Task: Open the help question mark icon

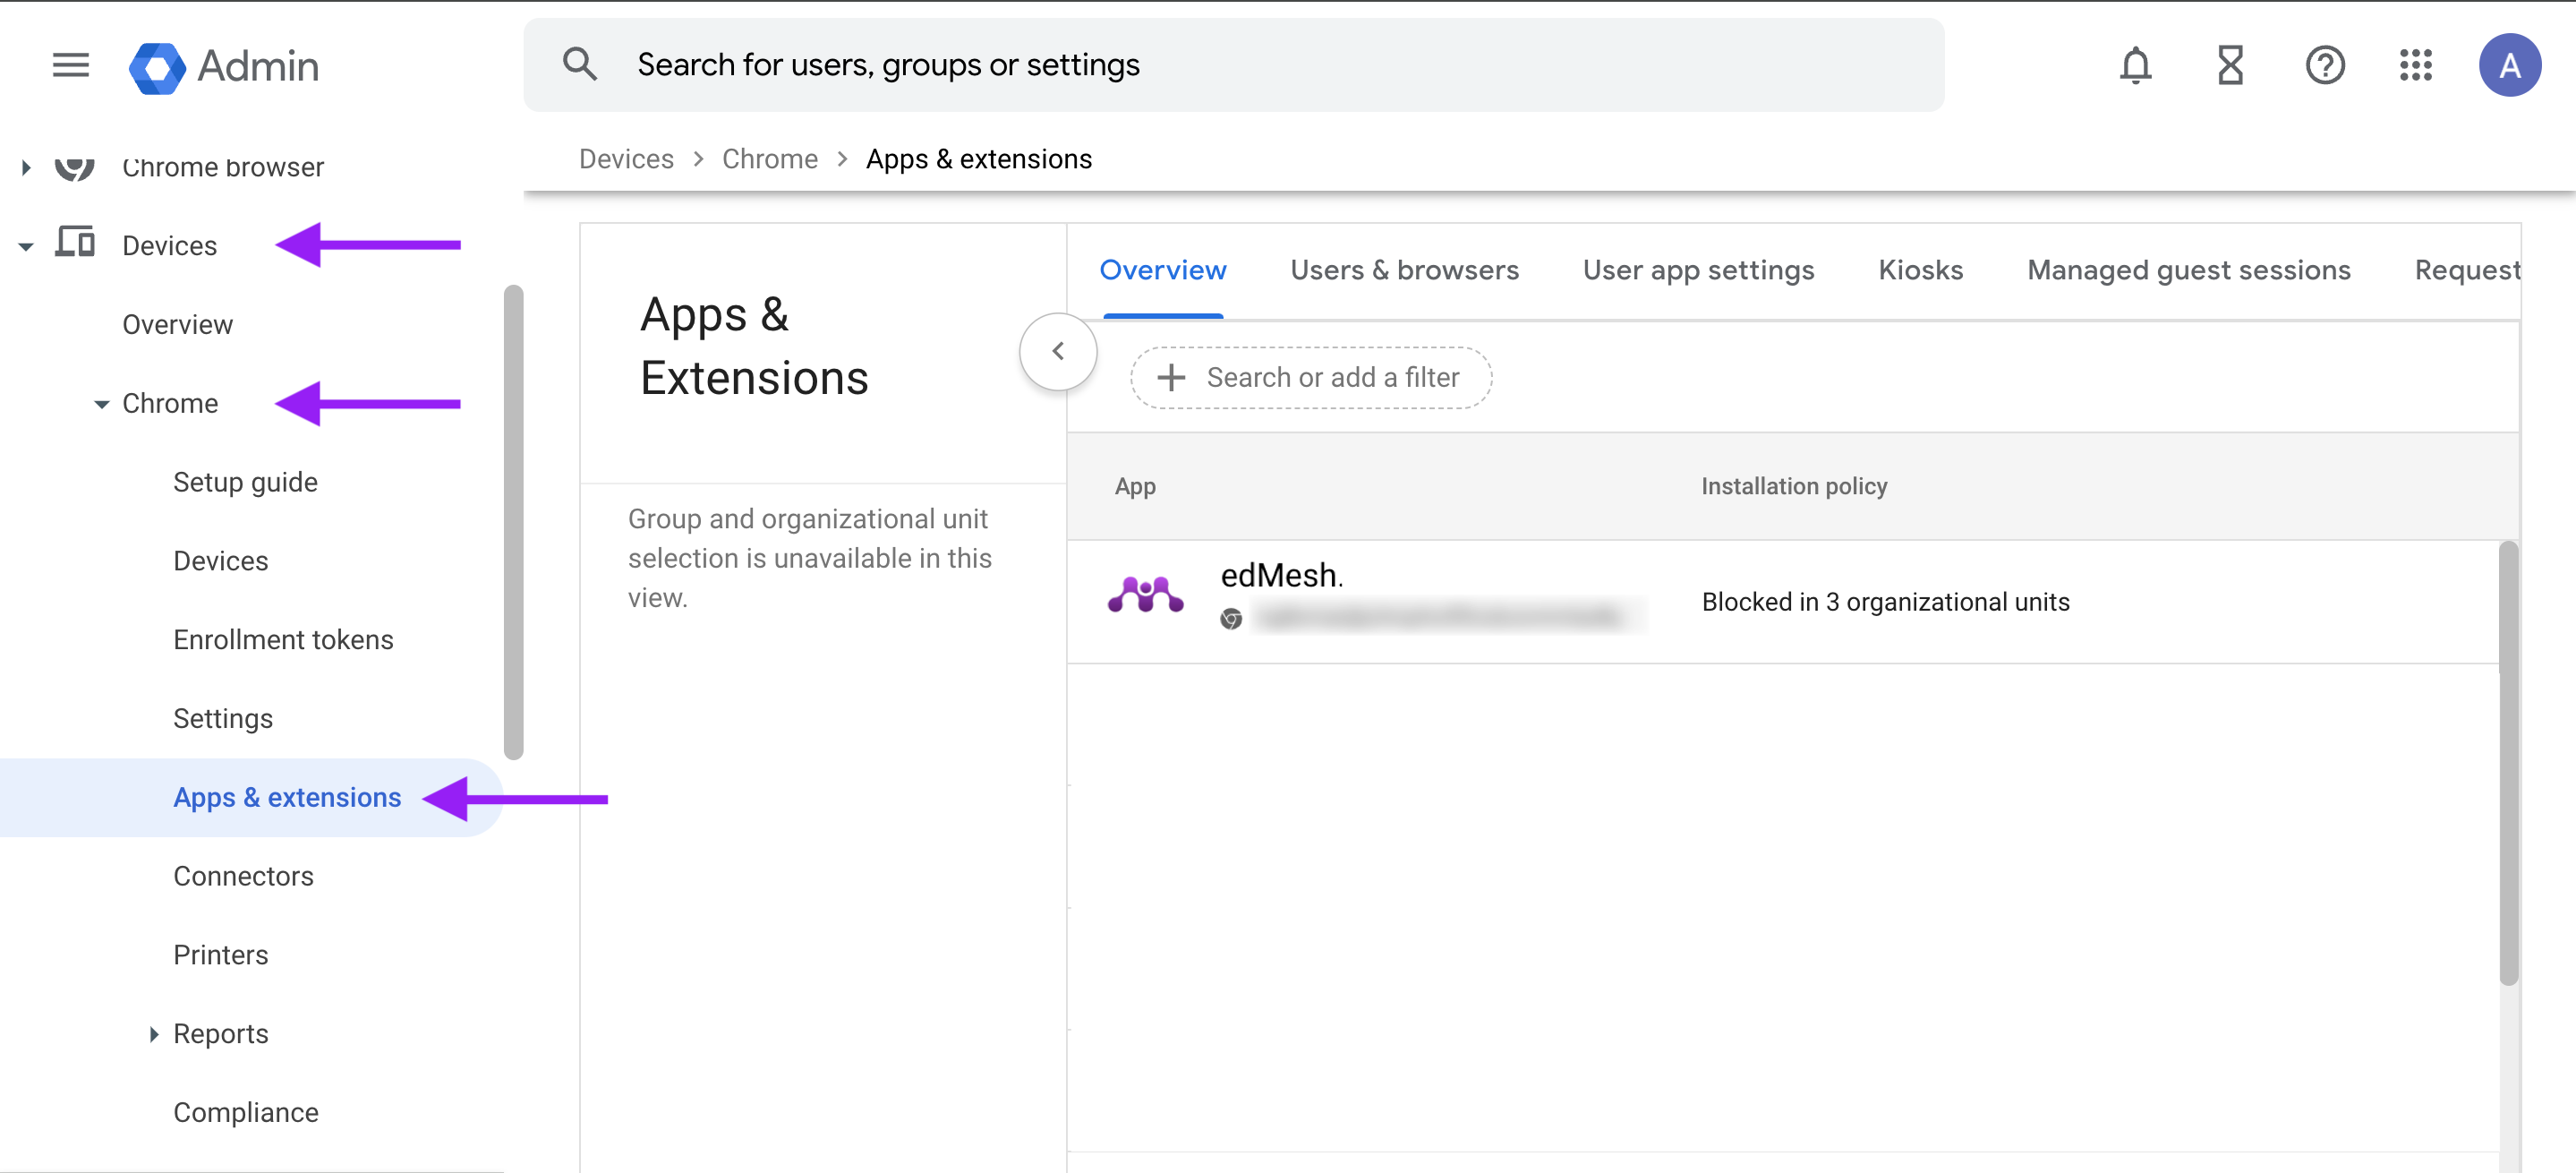Action: pyautogui.click(x=2324, y=66)
